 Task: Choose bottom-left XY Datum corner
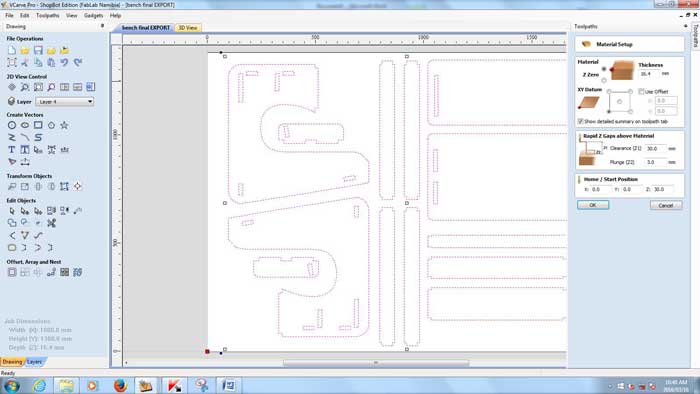tap(609, 112)
